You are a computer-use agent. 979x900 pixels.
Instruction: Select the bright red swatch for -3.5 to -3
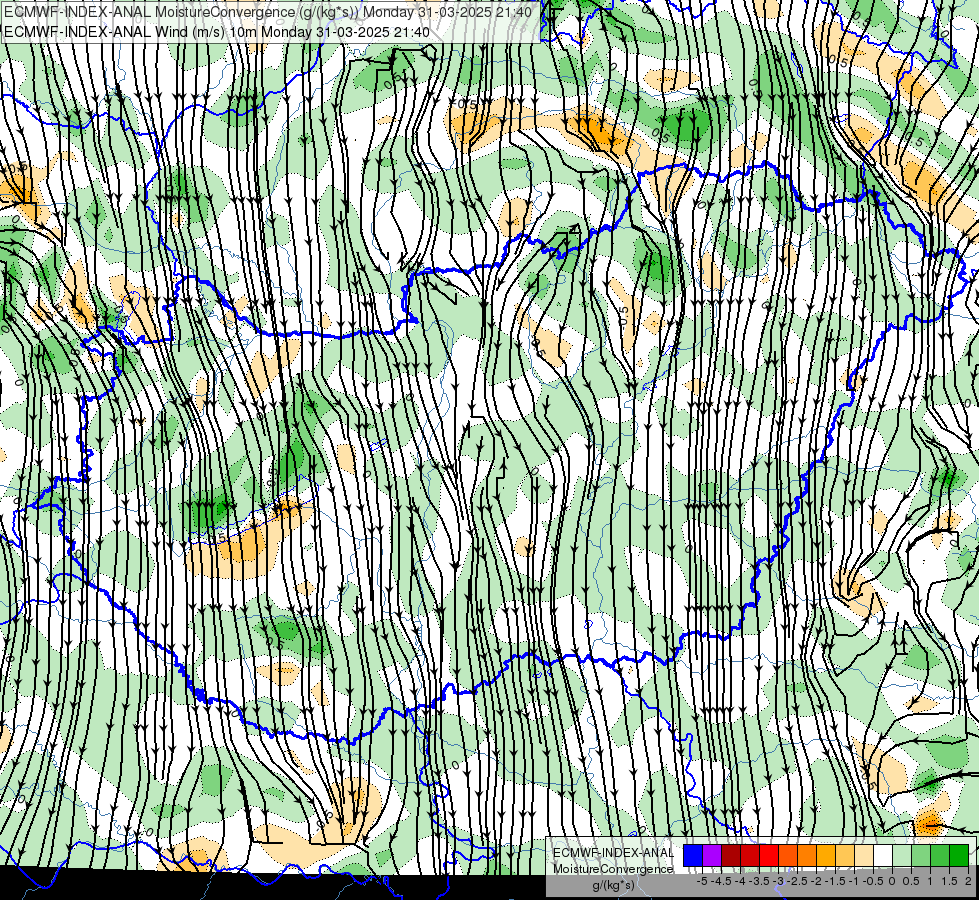click(x=769, y=856)
